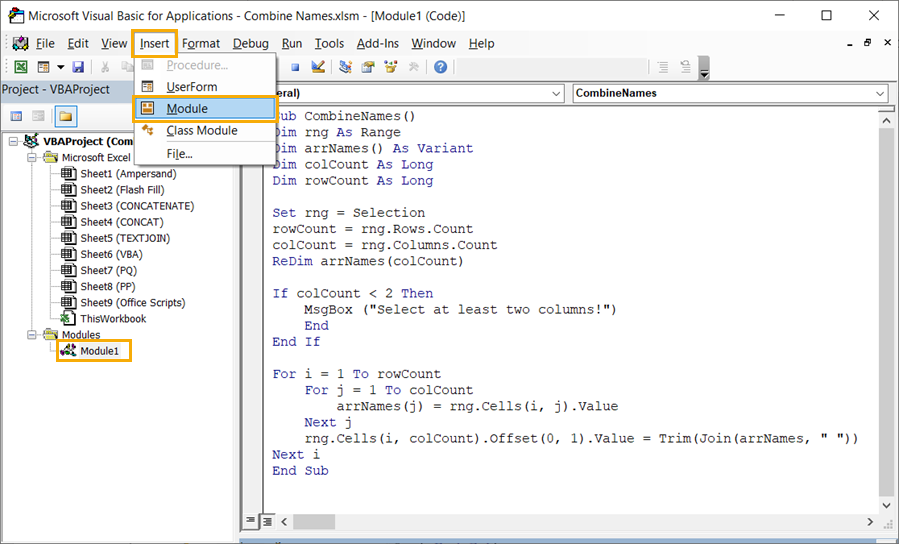Screen dimensions: 899x544
Task: Click the Indent icon on the toolbar
Action: pos(663,67)
